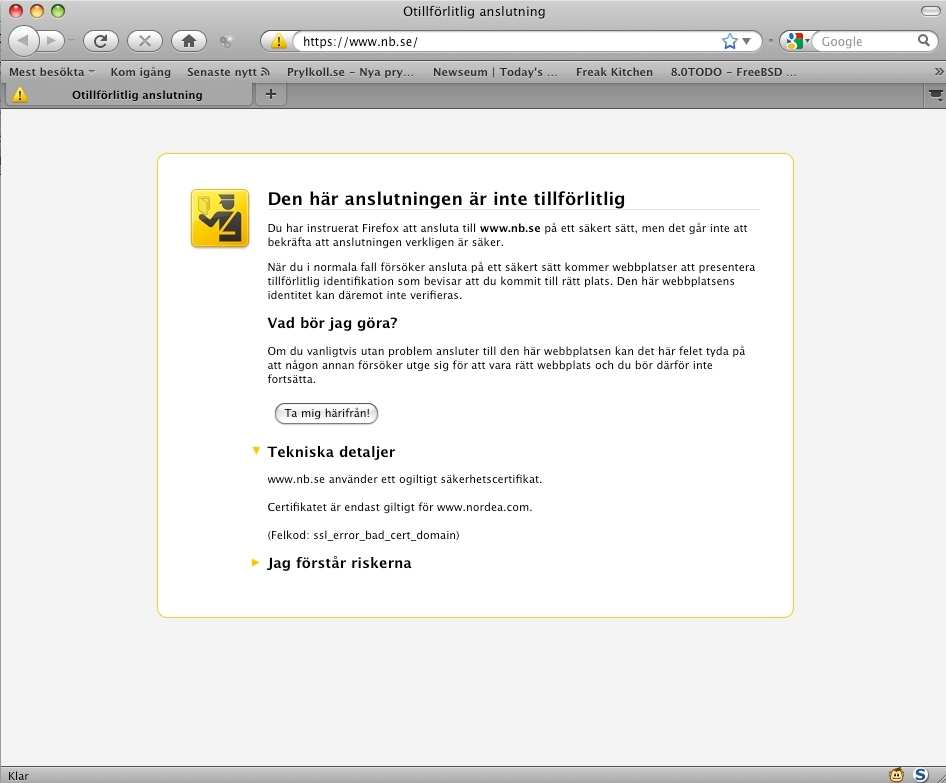The height and width of the screenshot is (783, 946).
Task: Open the Mest besökta bookmarks menu
Action: click(52, 72)
